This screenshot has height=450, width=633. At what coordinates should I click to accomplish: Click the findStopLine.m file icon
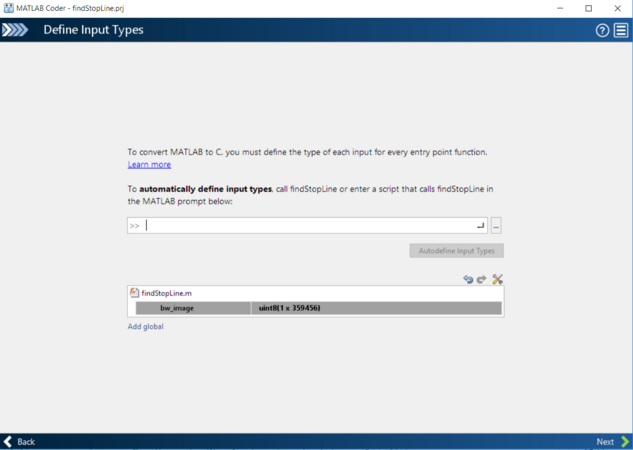135,293
